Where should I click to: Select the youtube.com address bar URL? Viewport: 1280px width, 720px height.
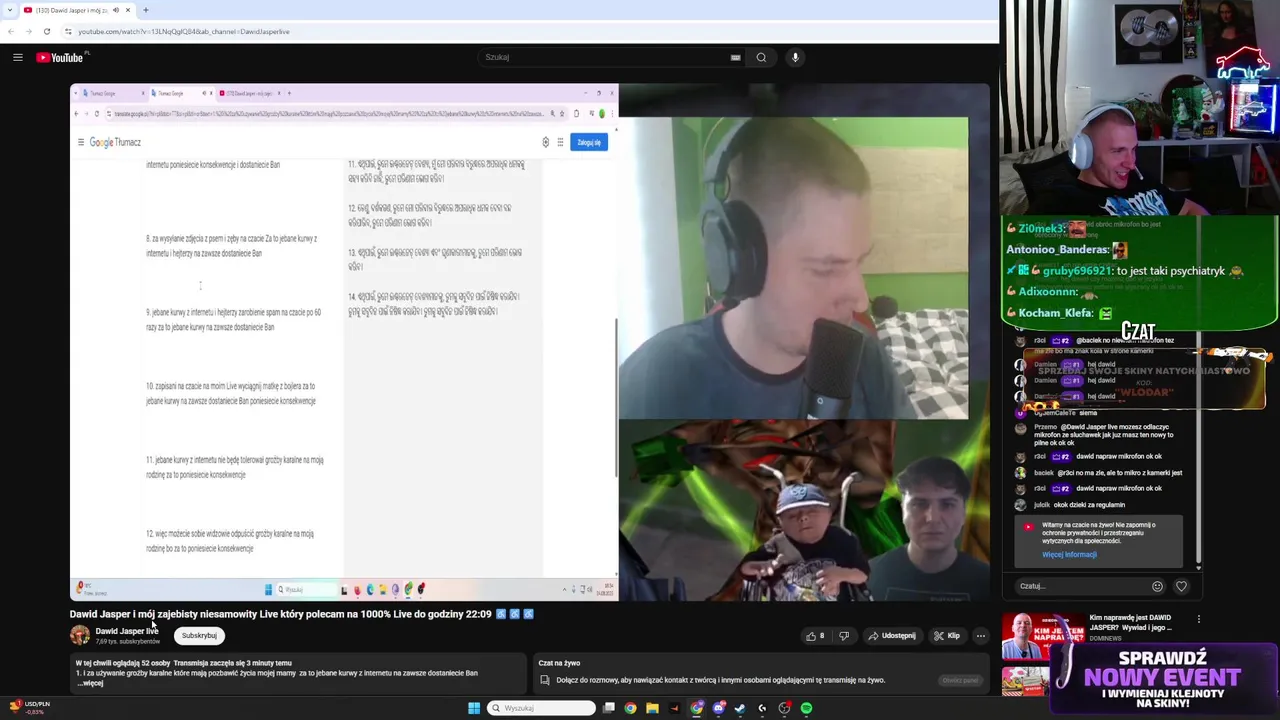tap(184, 31)
